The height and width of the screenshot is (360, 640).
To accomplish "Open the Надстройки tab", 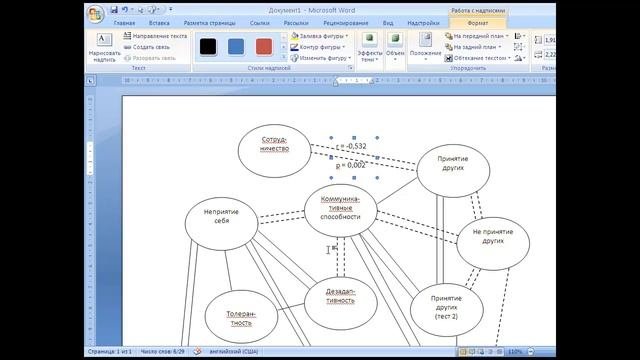I will [x=423, y=23].
